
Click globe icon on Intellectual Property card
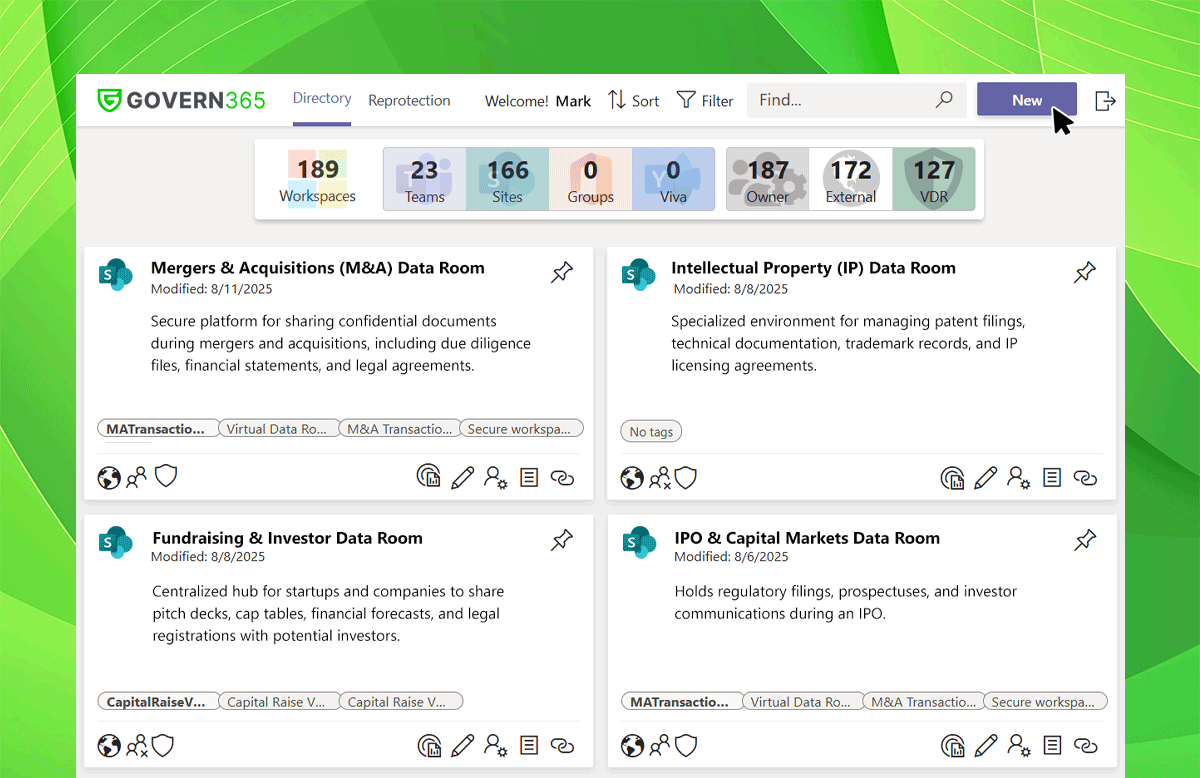pyautogui.click(x=632, y=478)
